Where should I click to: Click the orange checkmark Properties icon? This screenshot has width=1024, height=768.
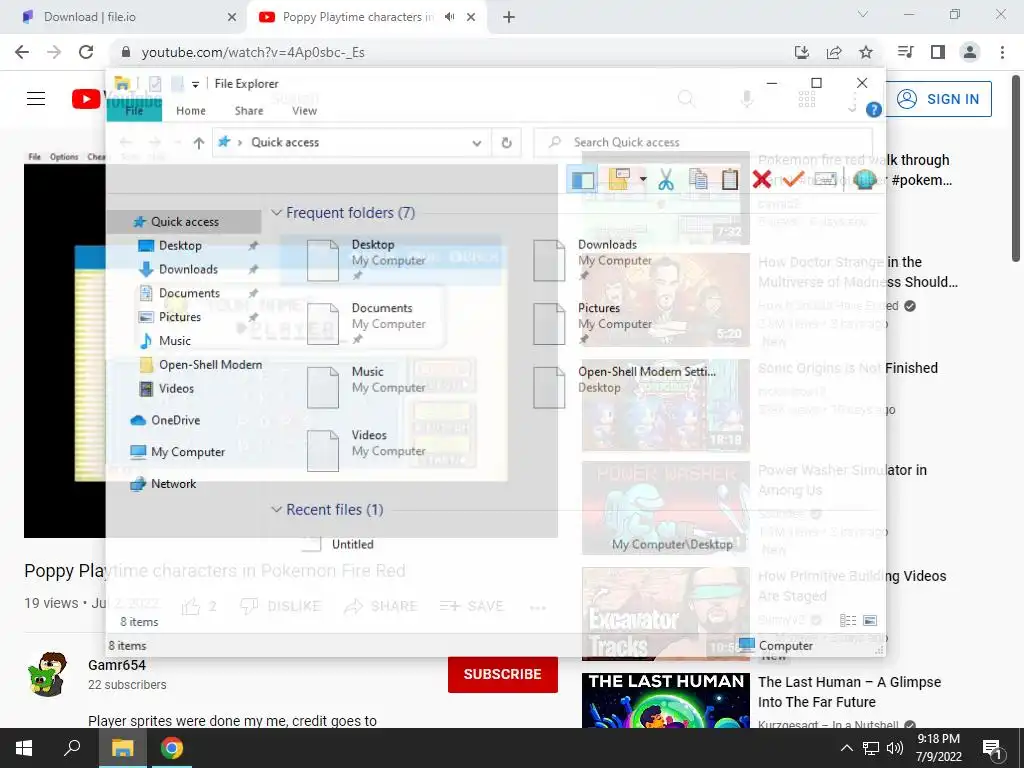click(793, 179)
